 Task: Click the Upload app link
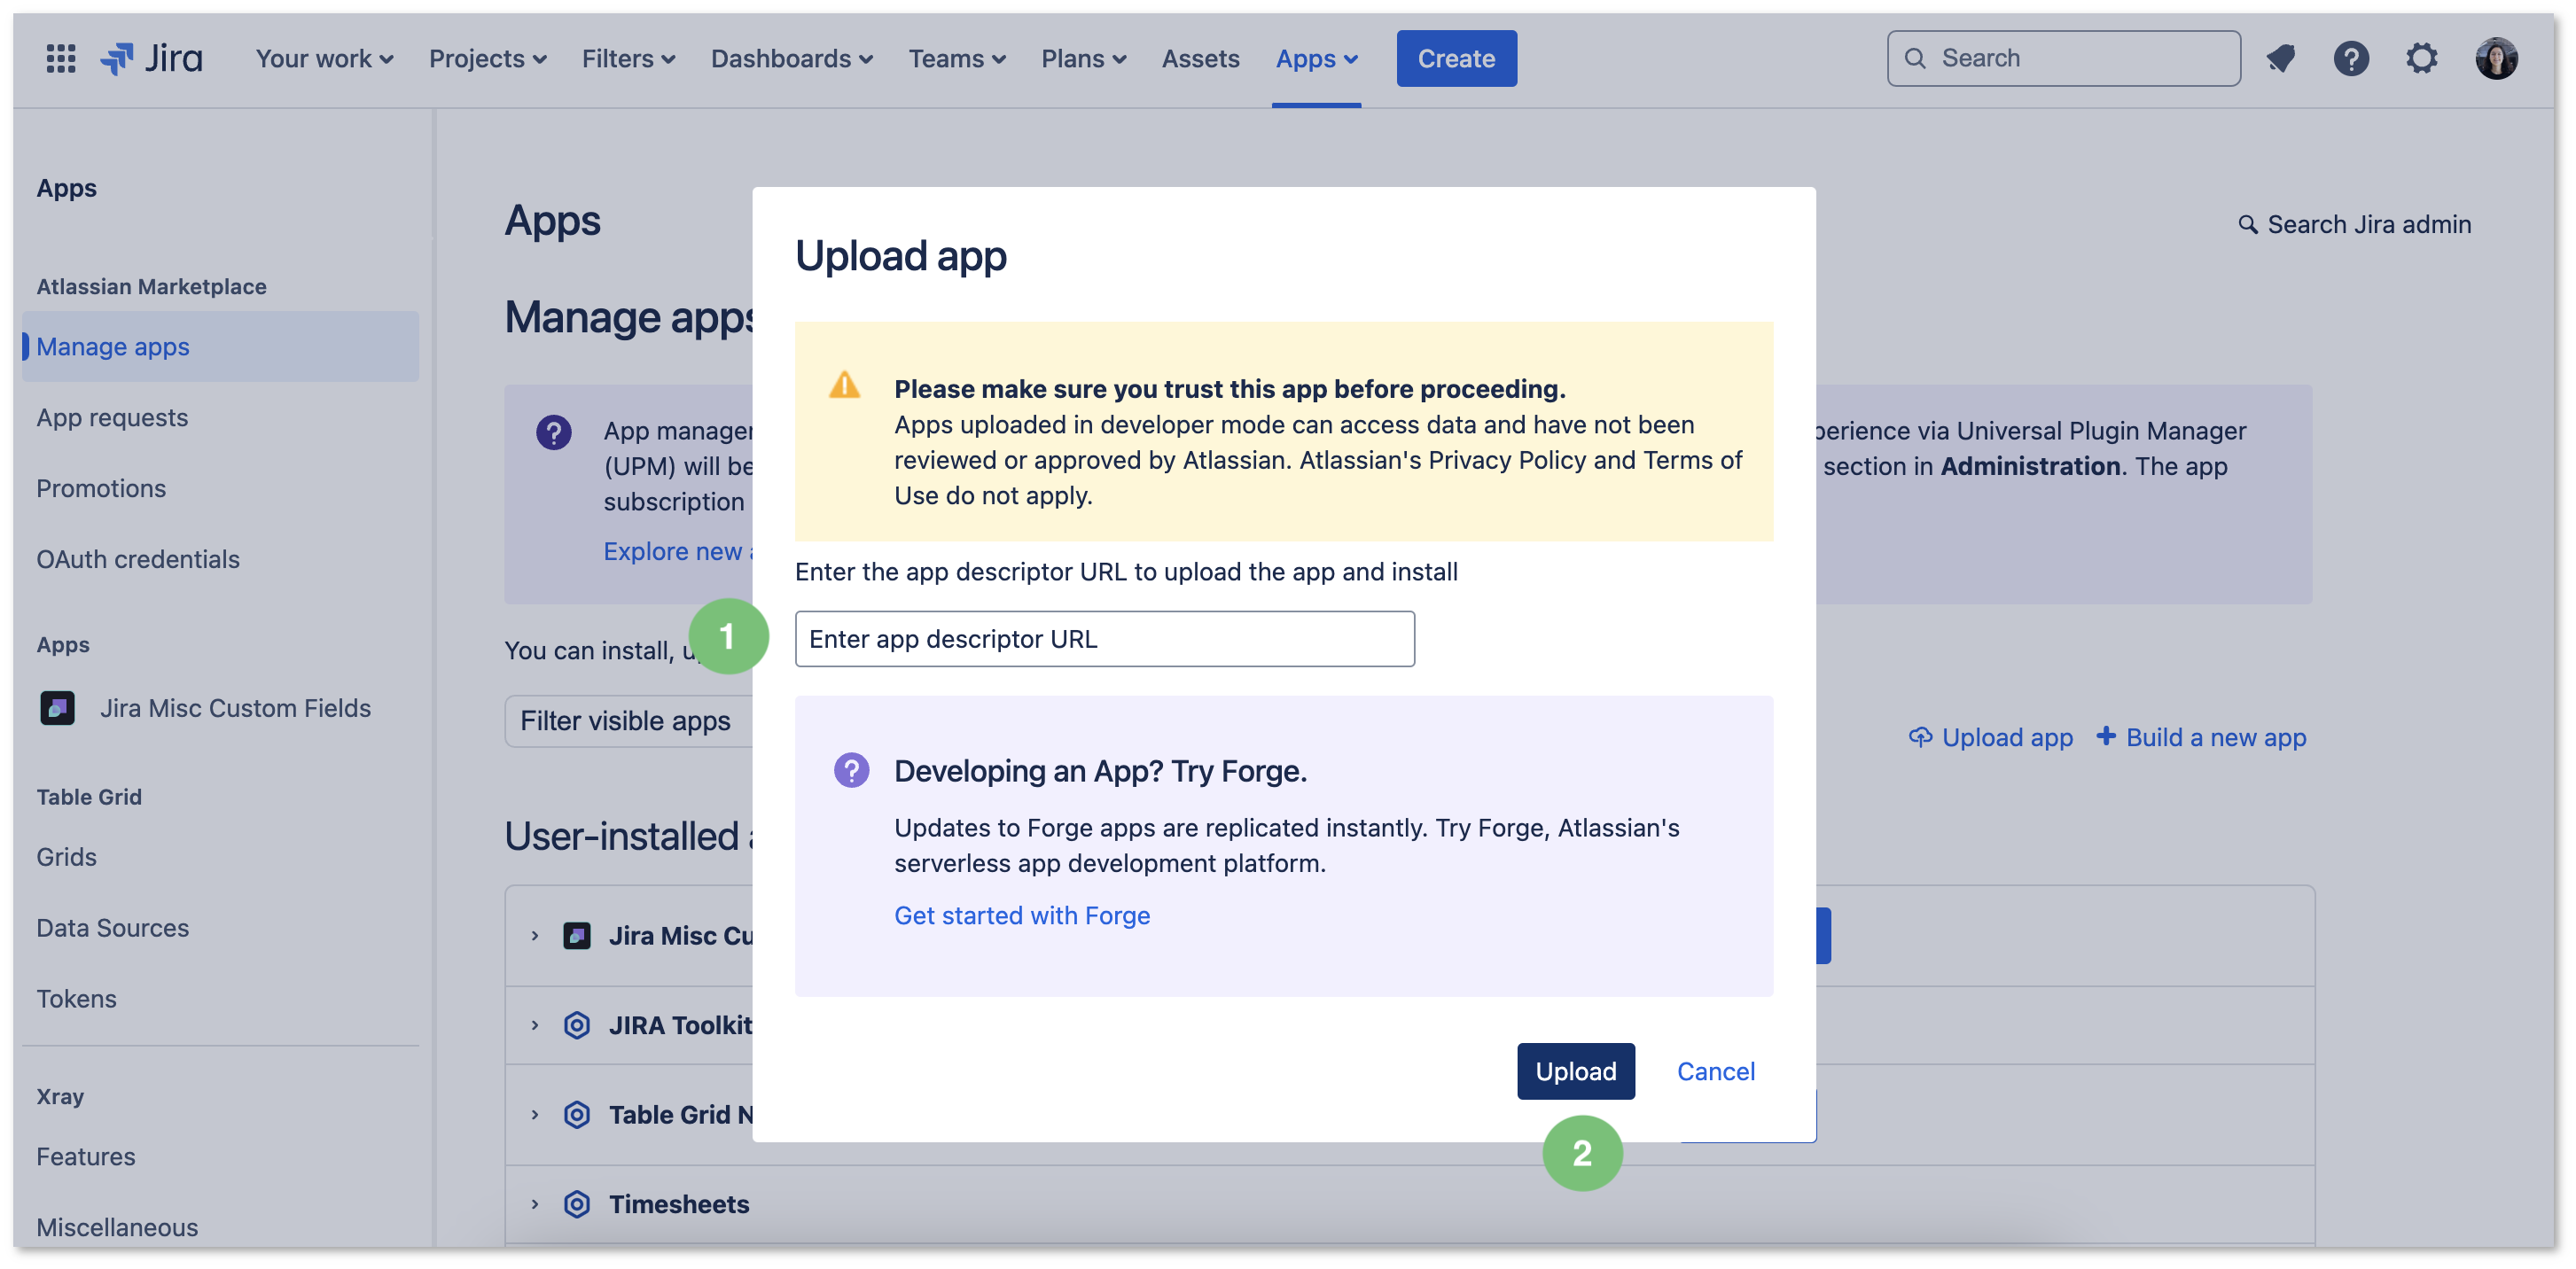[x=1990, y=737]
